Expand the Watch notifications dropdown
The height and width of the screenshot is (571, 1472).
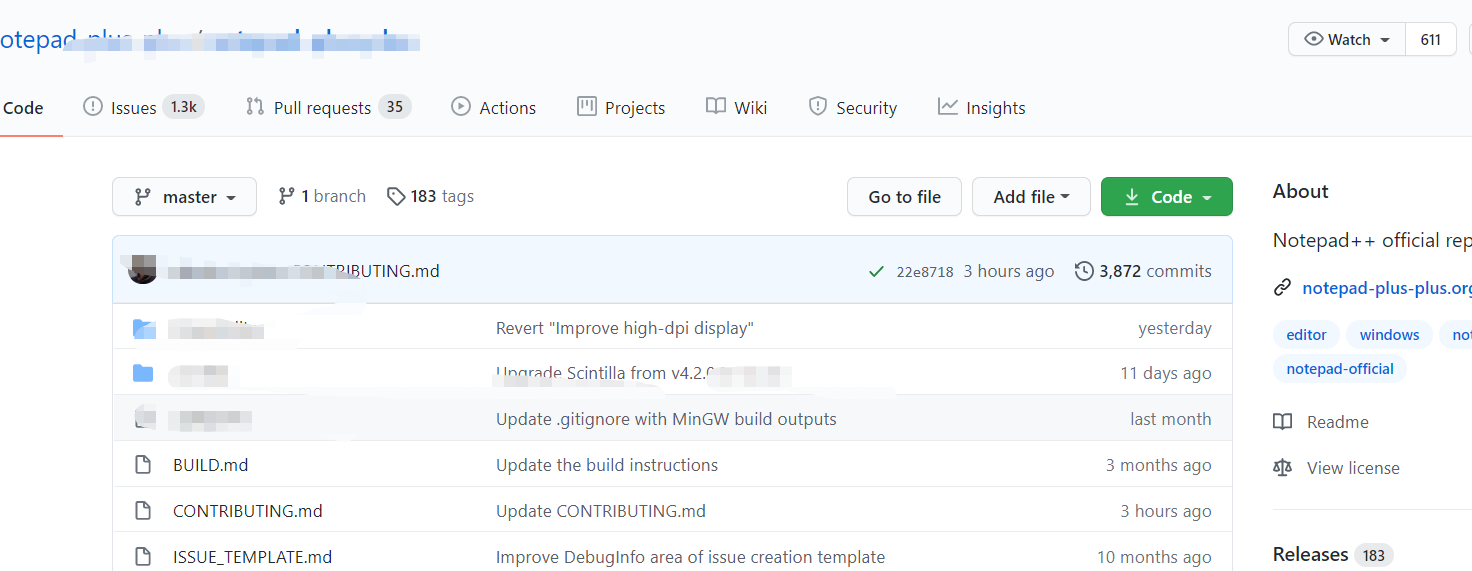[1347, 40]
